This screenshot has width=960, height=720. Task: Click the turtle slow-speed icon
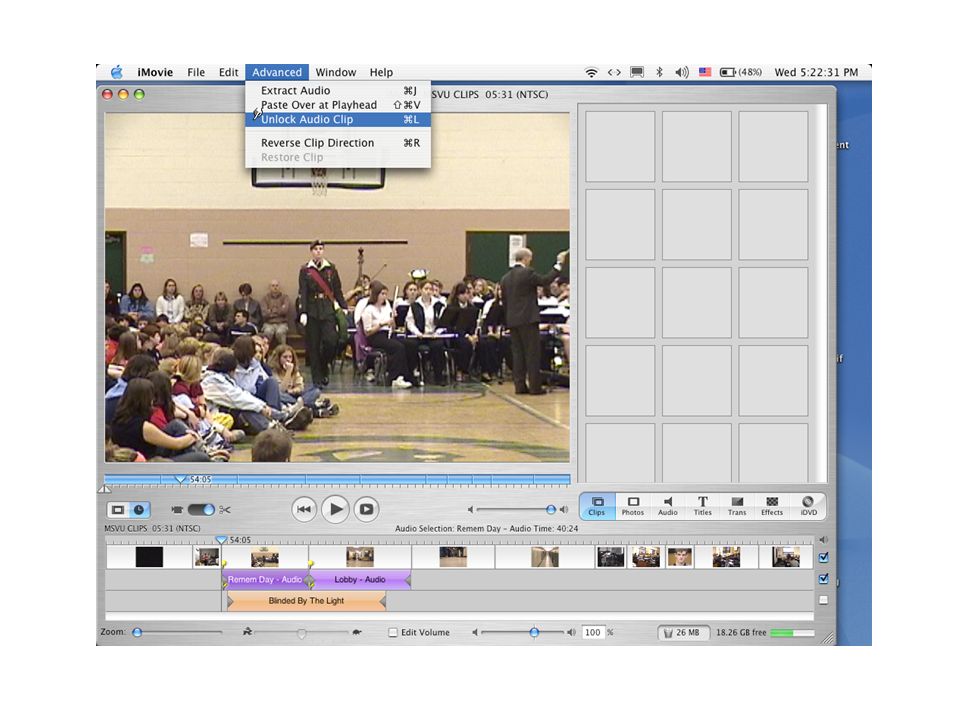[x=356, y=632]
